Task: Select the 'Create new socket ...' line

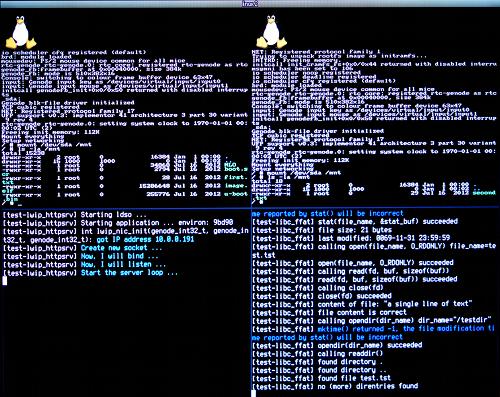Action: (82, 248)
